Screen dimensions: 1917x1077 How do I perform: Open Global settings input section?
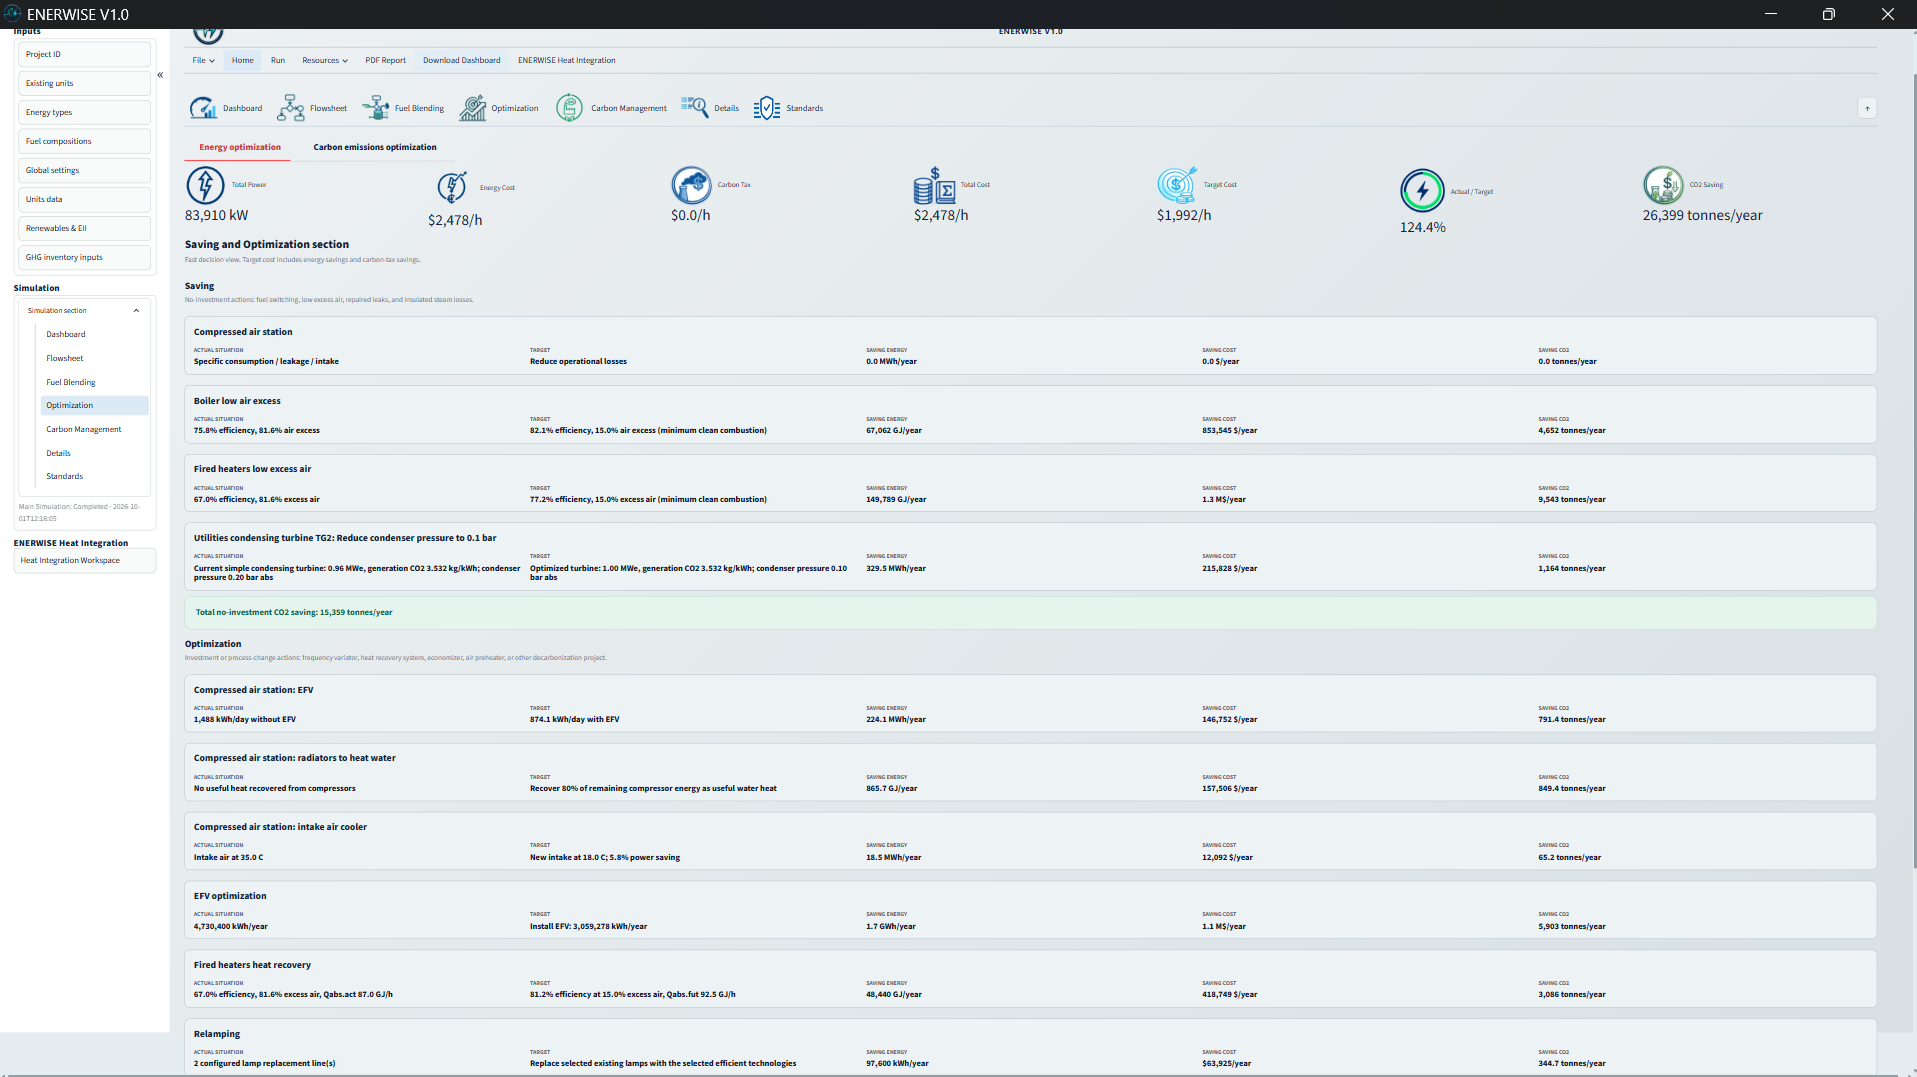pos(84,170)
